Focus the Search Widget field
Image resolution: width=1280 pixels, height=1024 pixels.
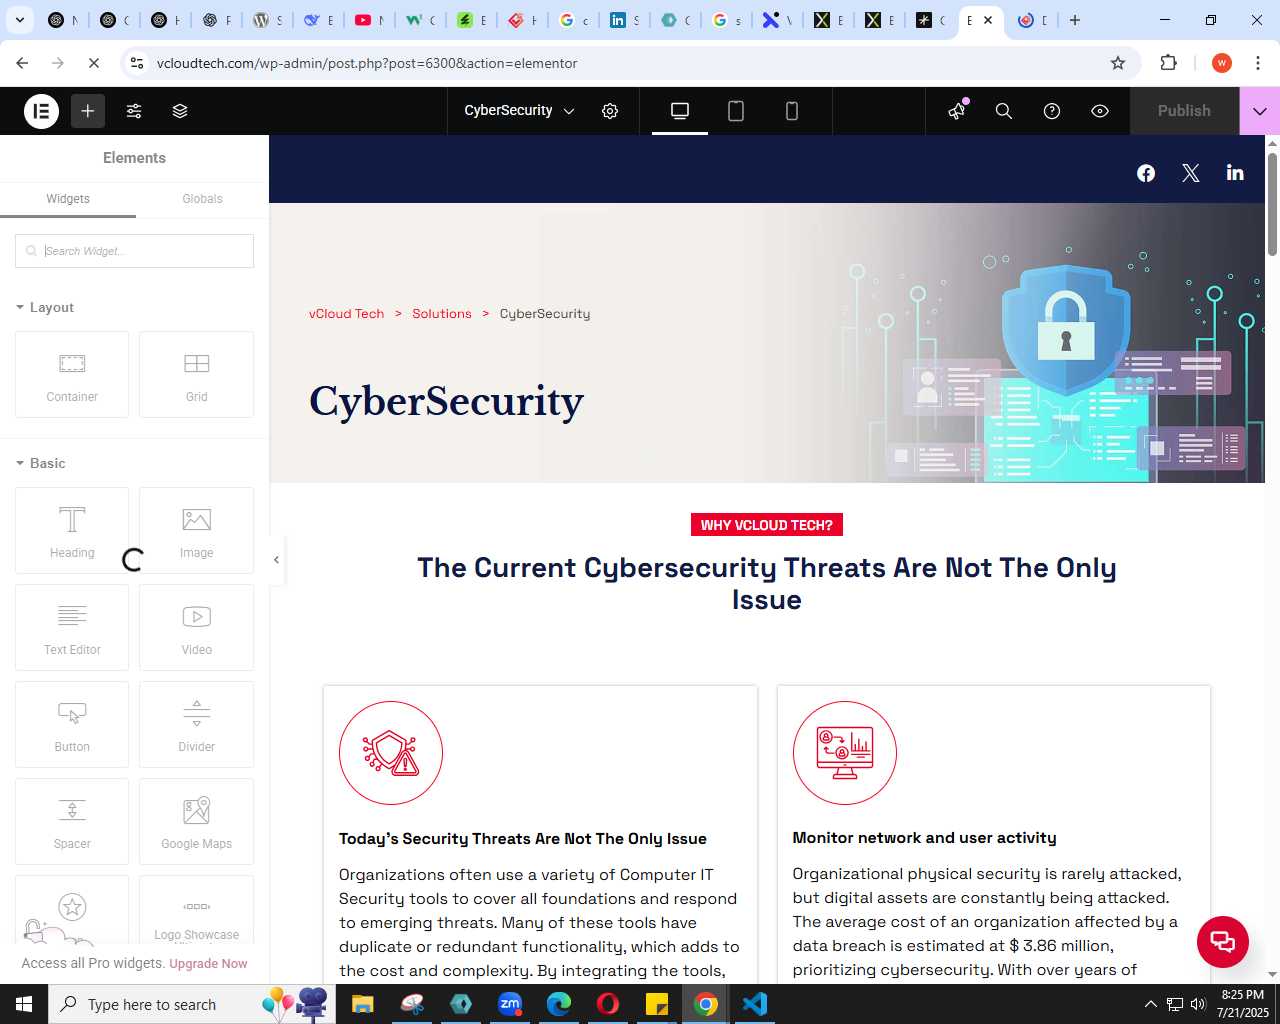coord(134,251)
